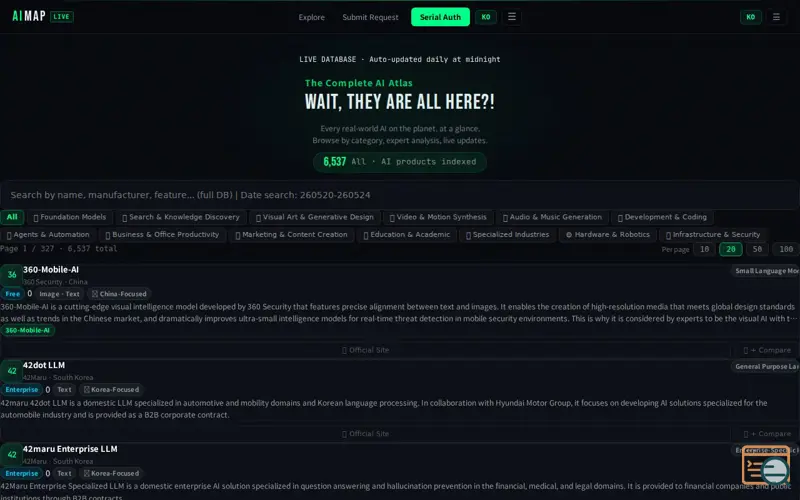Click the 'WAIT, THEY ARE ALL HERE?!' headline
Screen dimensions: 800x500
click(399, 102)
